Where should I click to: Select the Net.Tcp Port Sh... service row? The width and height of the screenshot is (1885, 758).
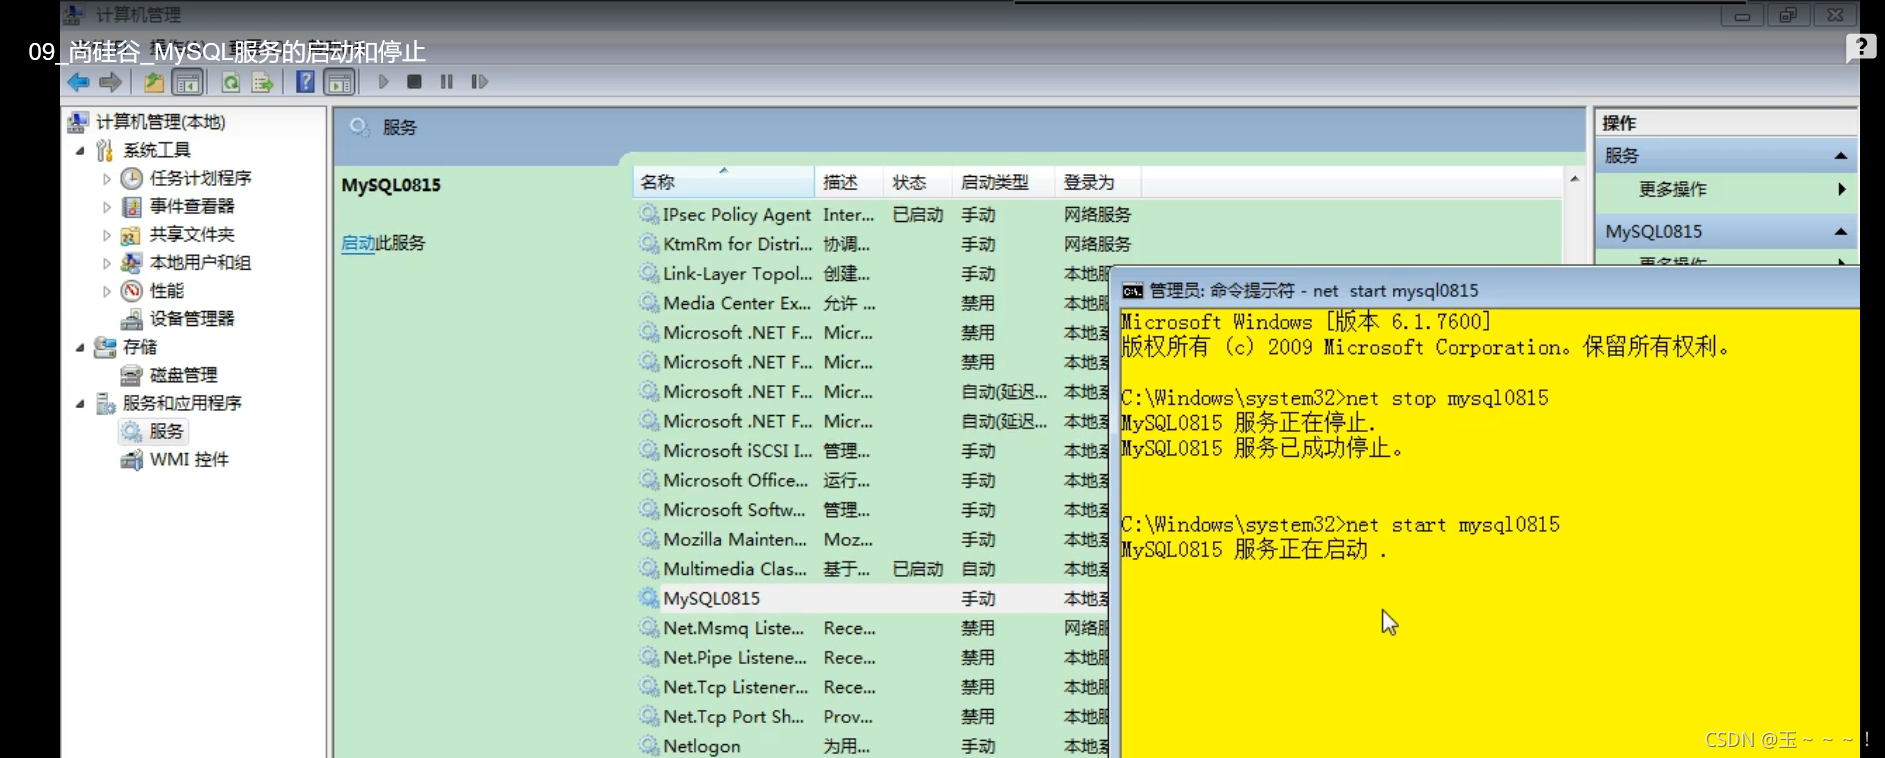(x=872, y=716)
